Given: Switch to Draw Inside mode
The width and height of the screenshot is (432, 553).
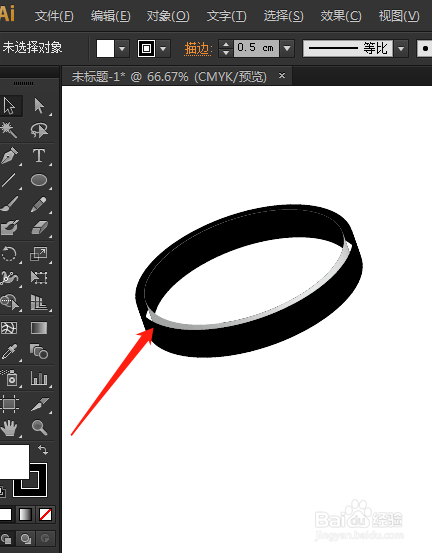Looking at the screenshot, I should (x=45, y=539).
